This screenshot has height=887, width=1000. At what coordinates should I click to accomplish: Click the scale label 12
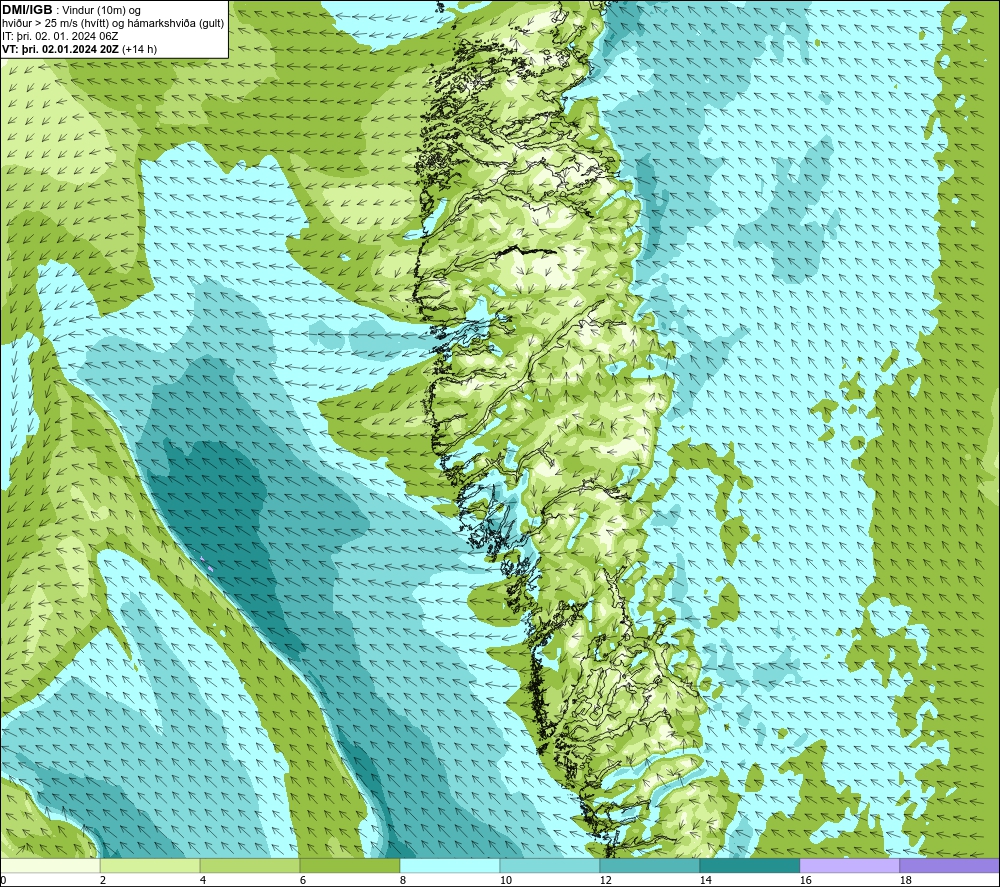click(x=605, y=880)
